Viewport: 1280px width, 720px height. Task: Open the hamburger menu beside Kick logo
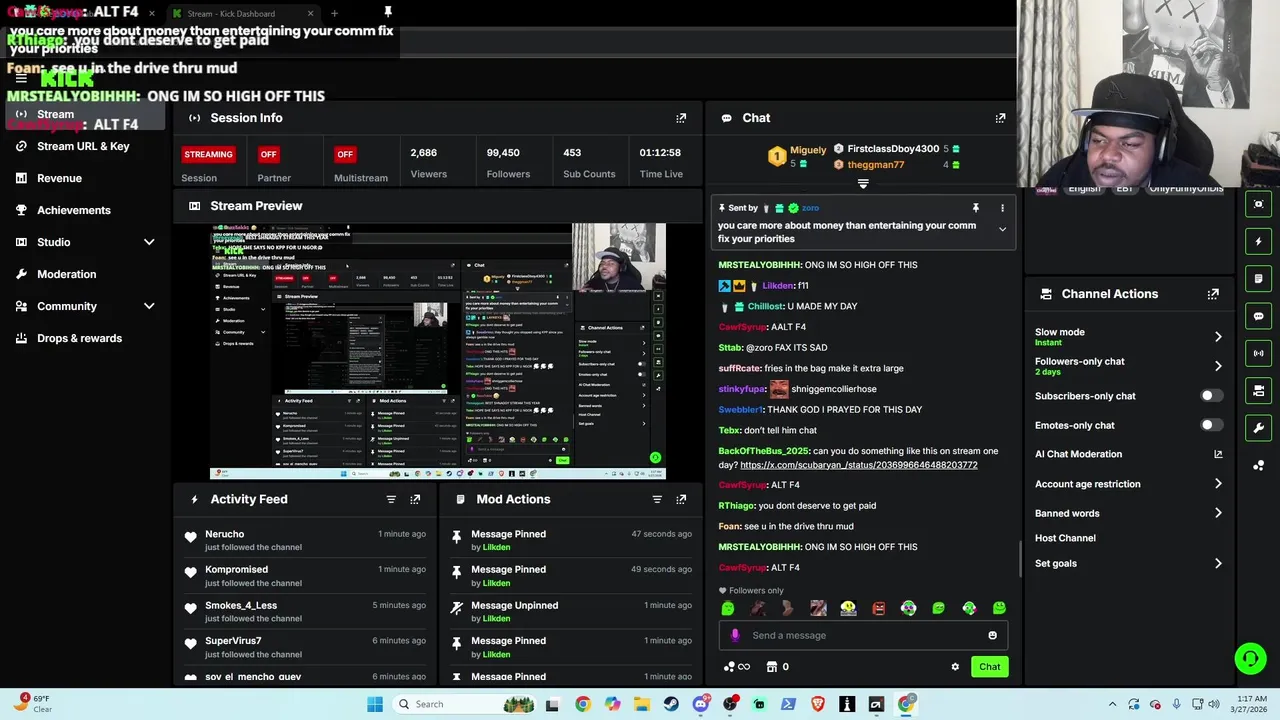coord(20,78)
